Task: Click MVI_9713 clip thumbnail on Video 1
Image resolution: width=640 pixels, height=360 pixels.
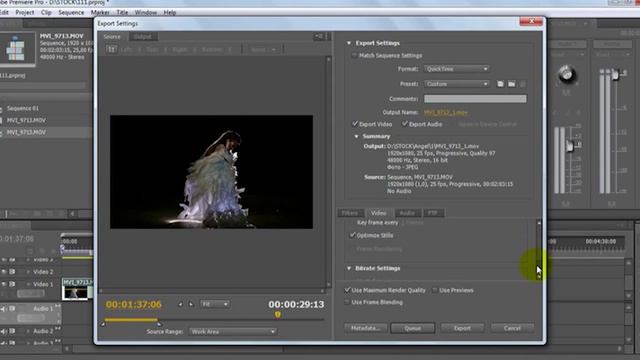Action: (76, 292)
